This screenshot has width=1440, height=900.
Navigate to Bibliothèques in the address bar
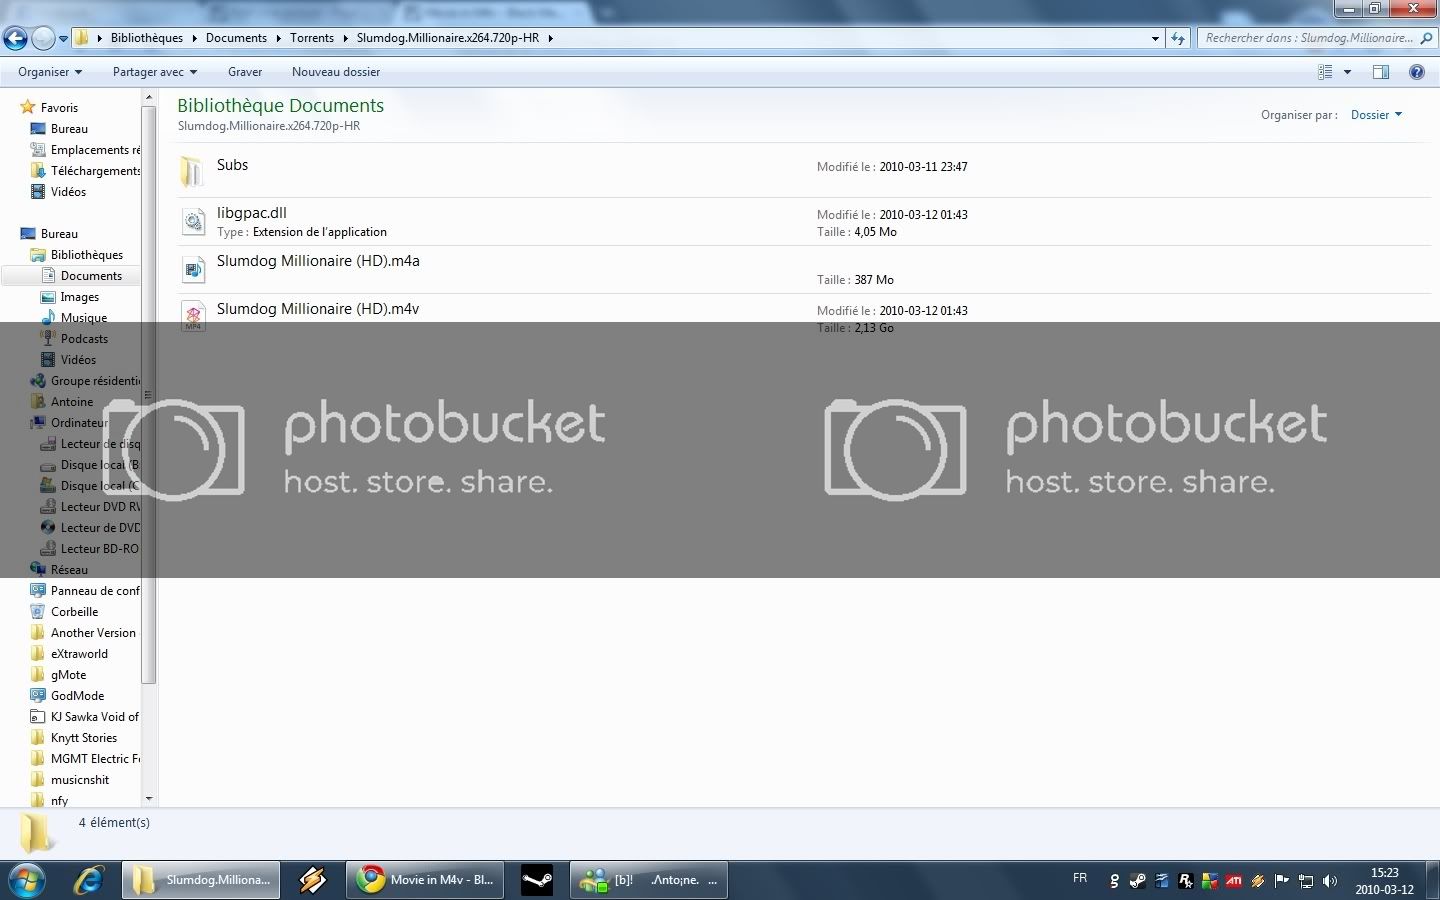[147, 38]
